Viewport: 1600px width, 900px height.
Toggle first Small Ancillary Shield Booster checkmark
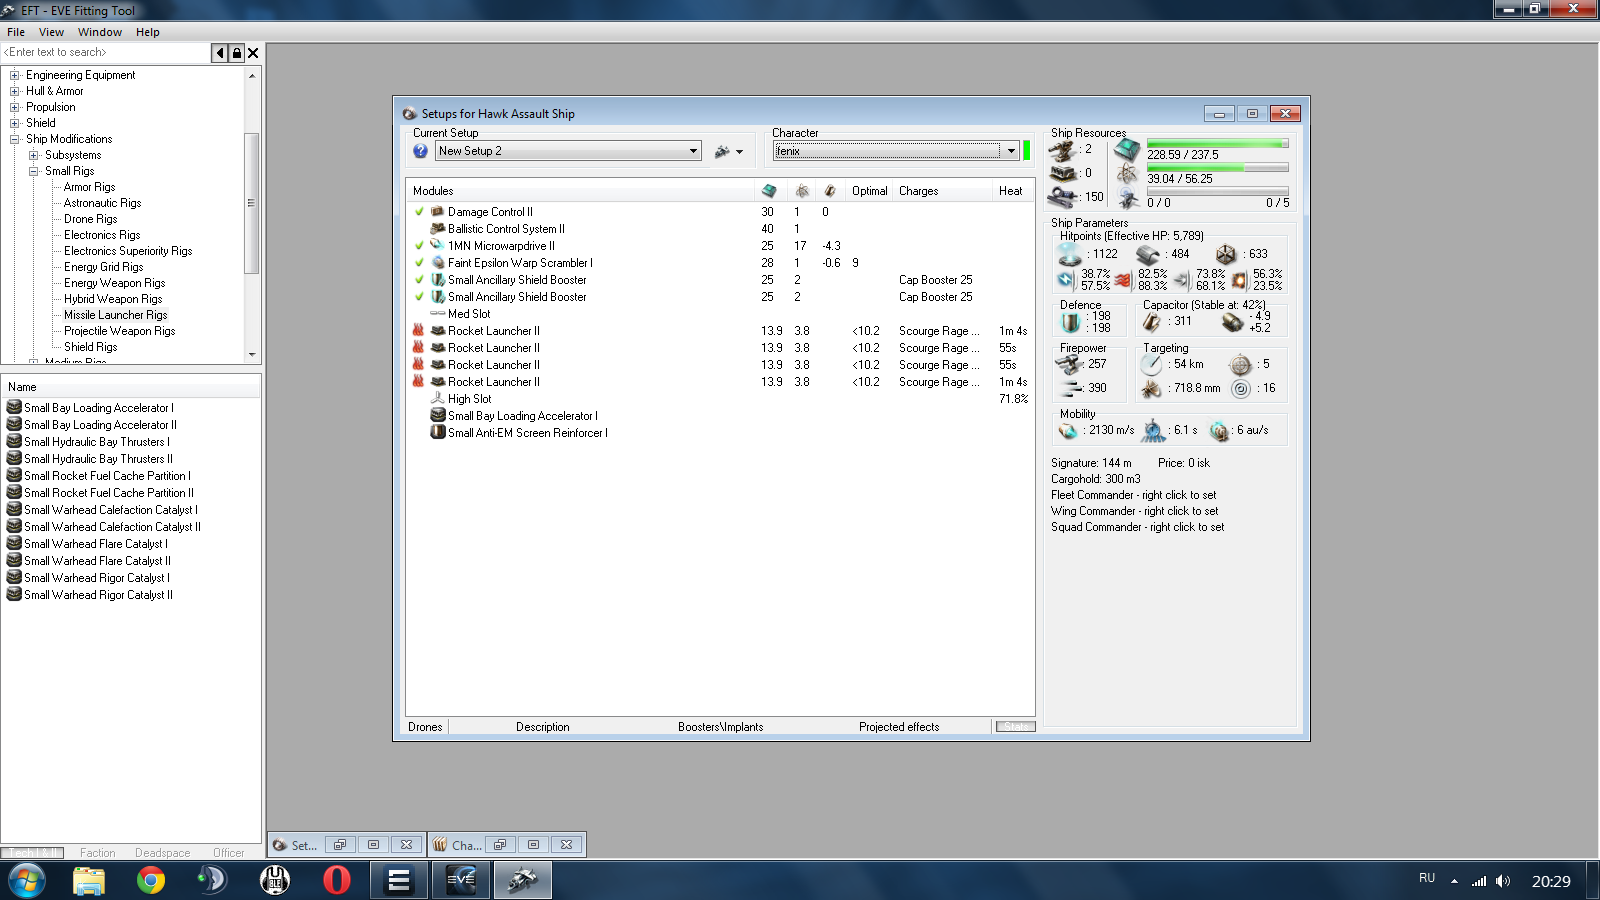419,280
